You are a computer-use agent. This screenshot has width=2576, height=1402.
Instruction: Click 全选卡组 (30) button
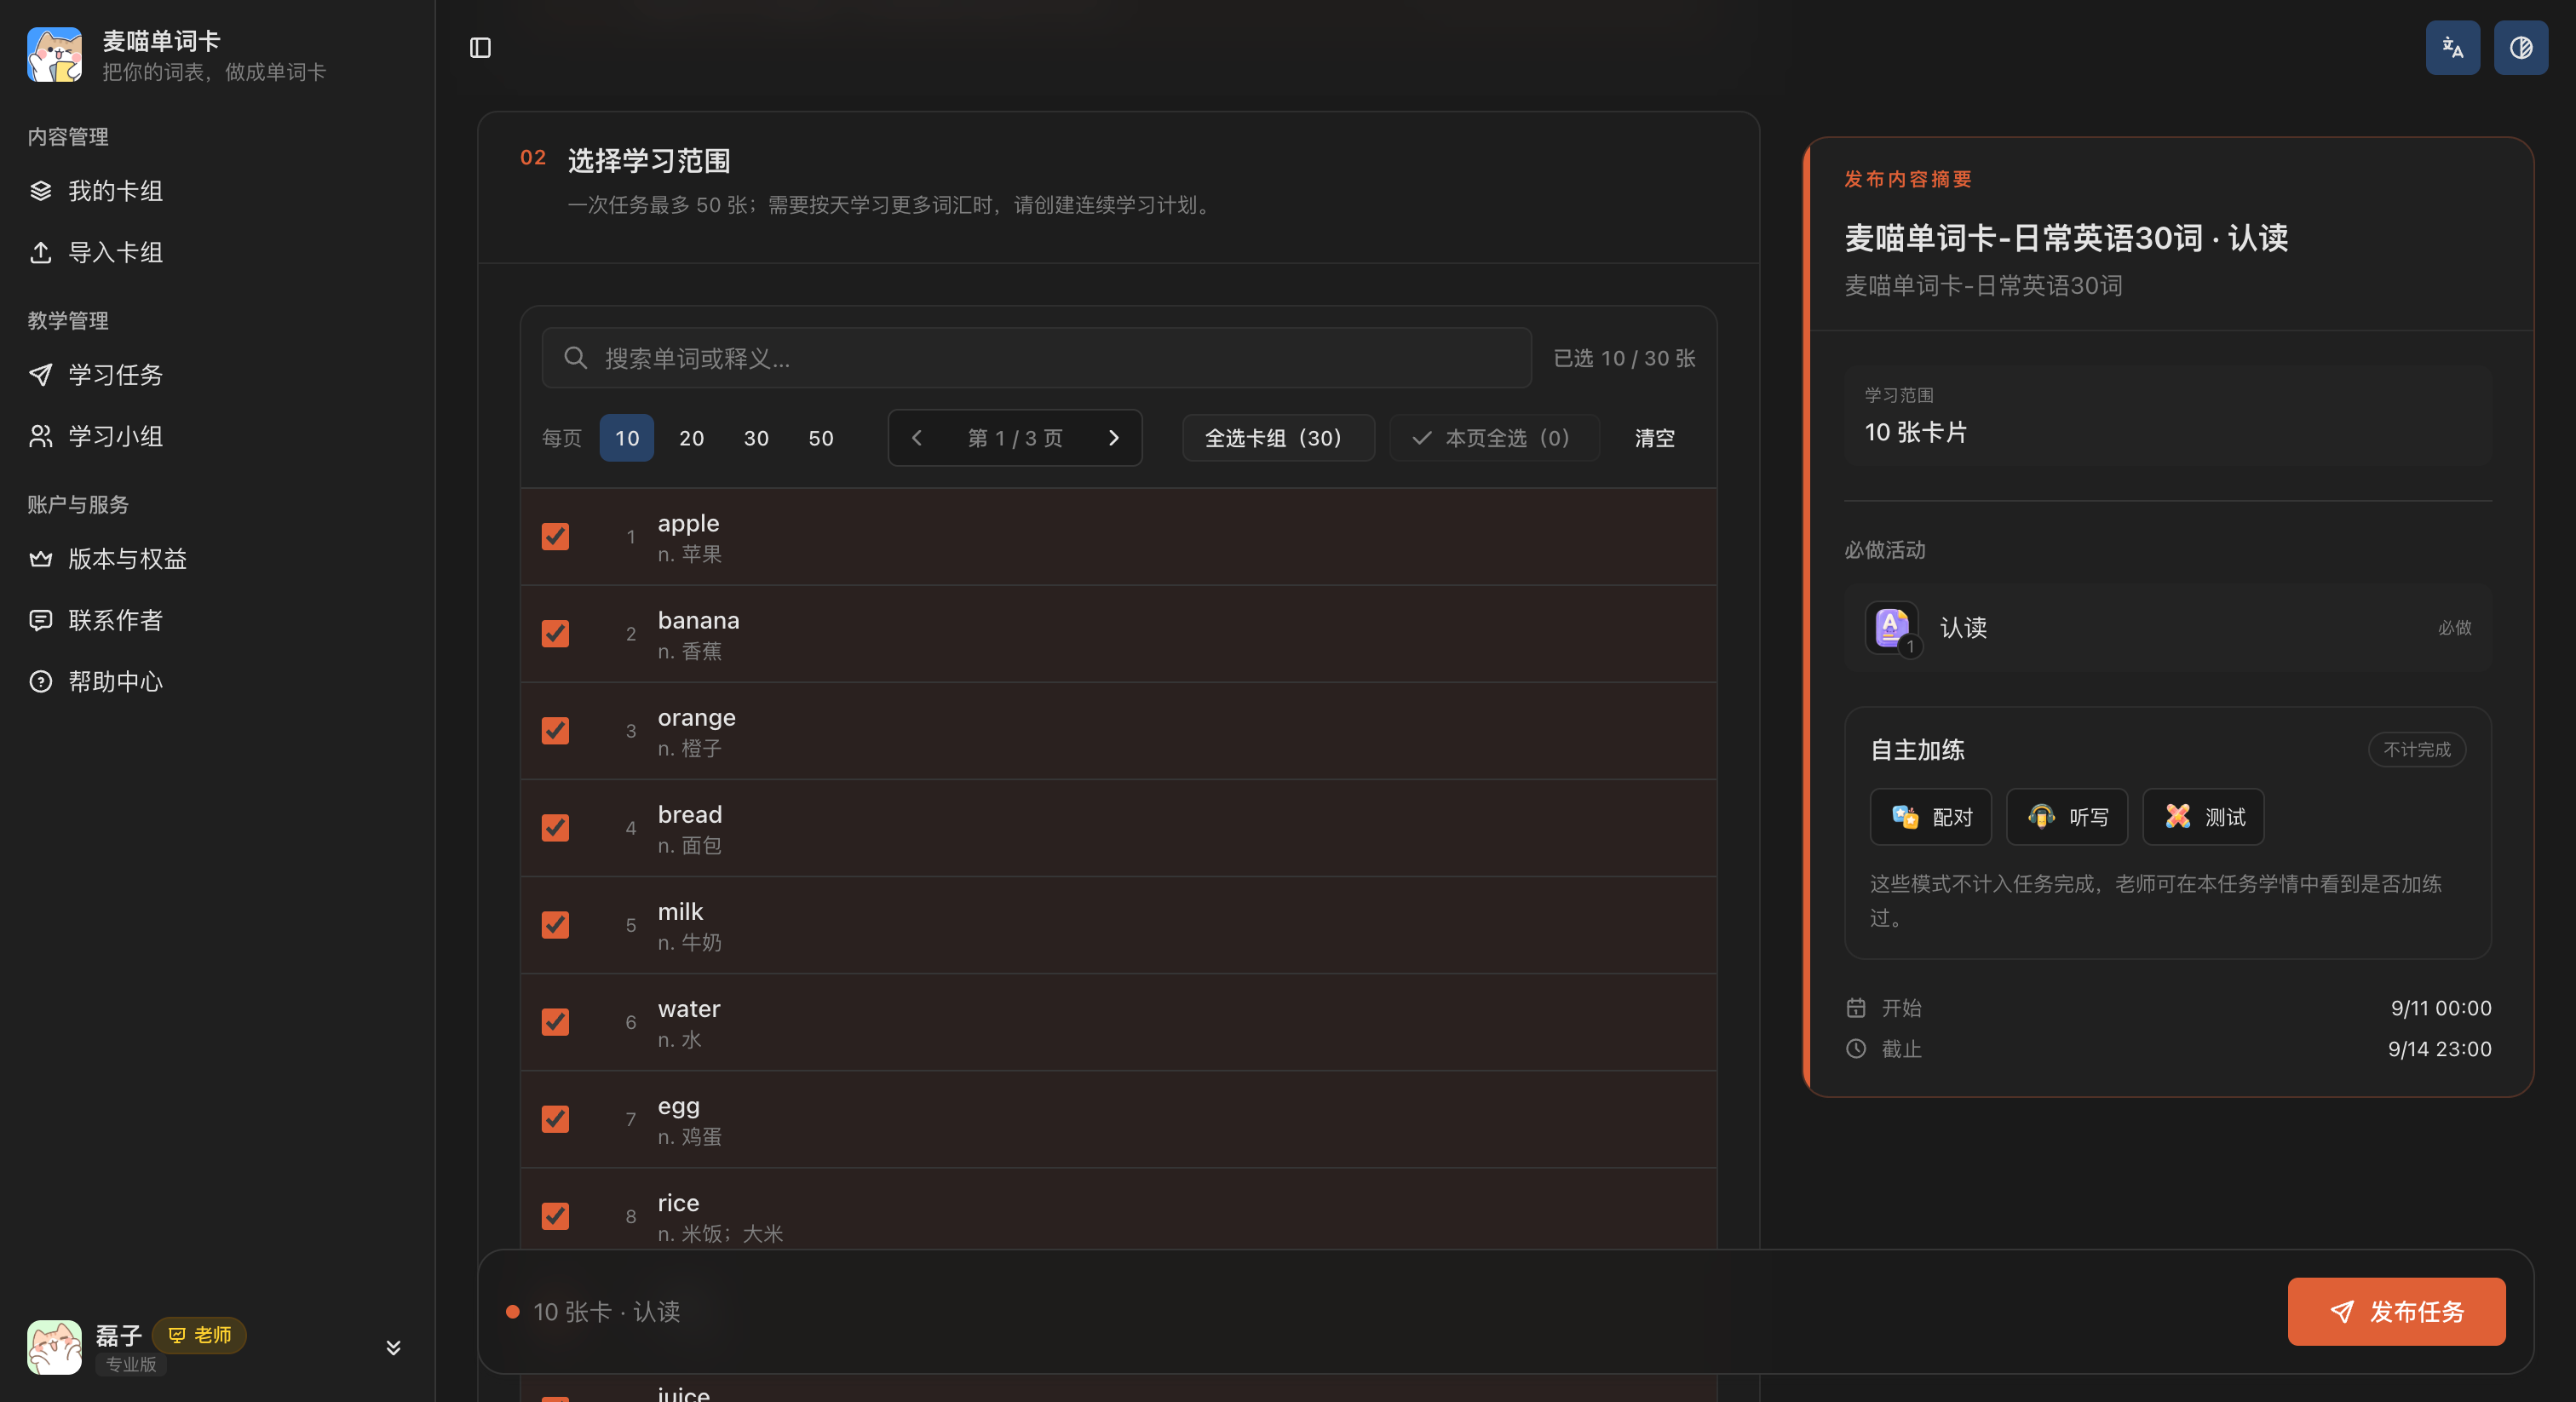(1278, 438)
